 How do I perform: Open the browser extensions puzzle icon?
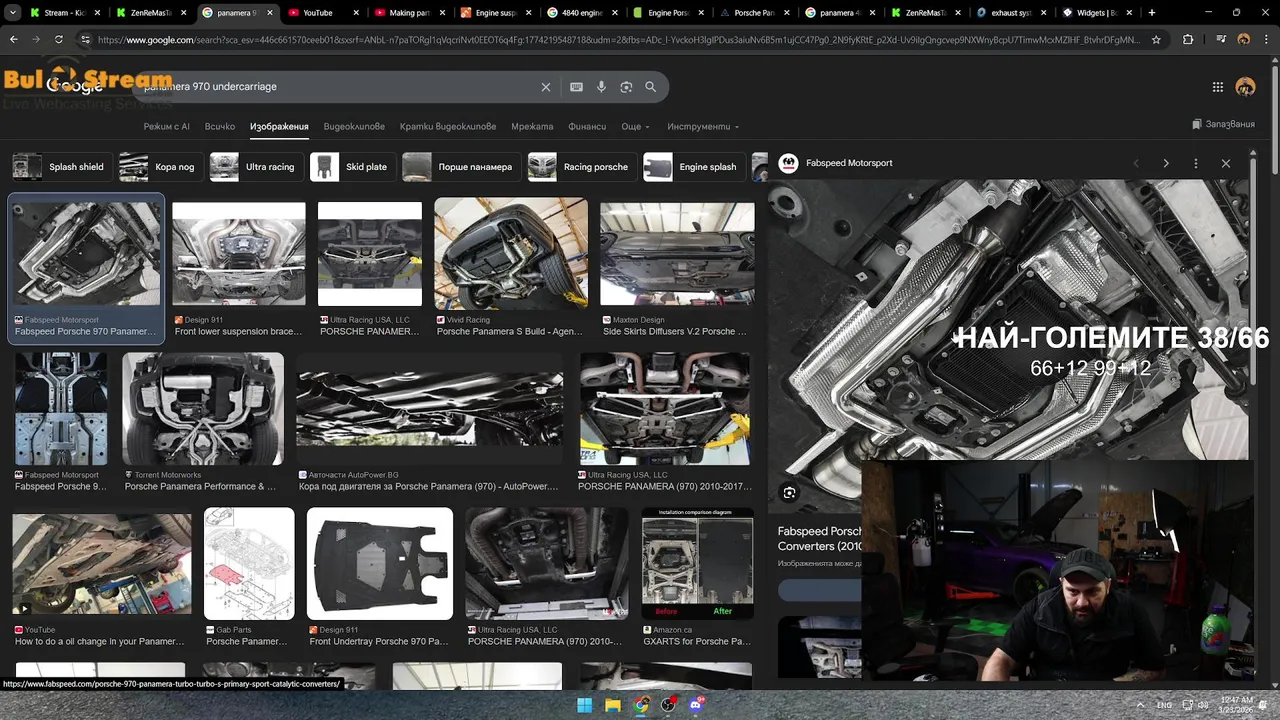(1188, 40)
